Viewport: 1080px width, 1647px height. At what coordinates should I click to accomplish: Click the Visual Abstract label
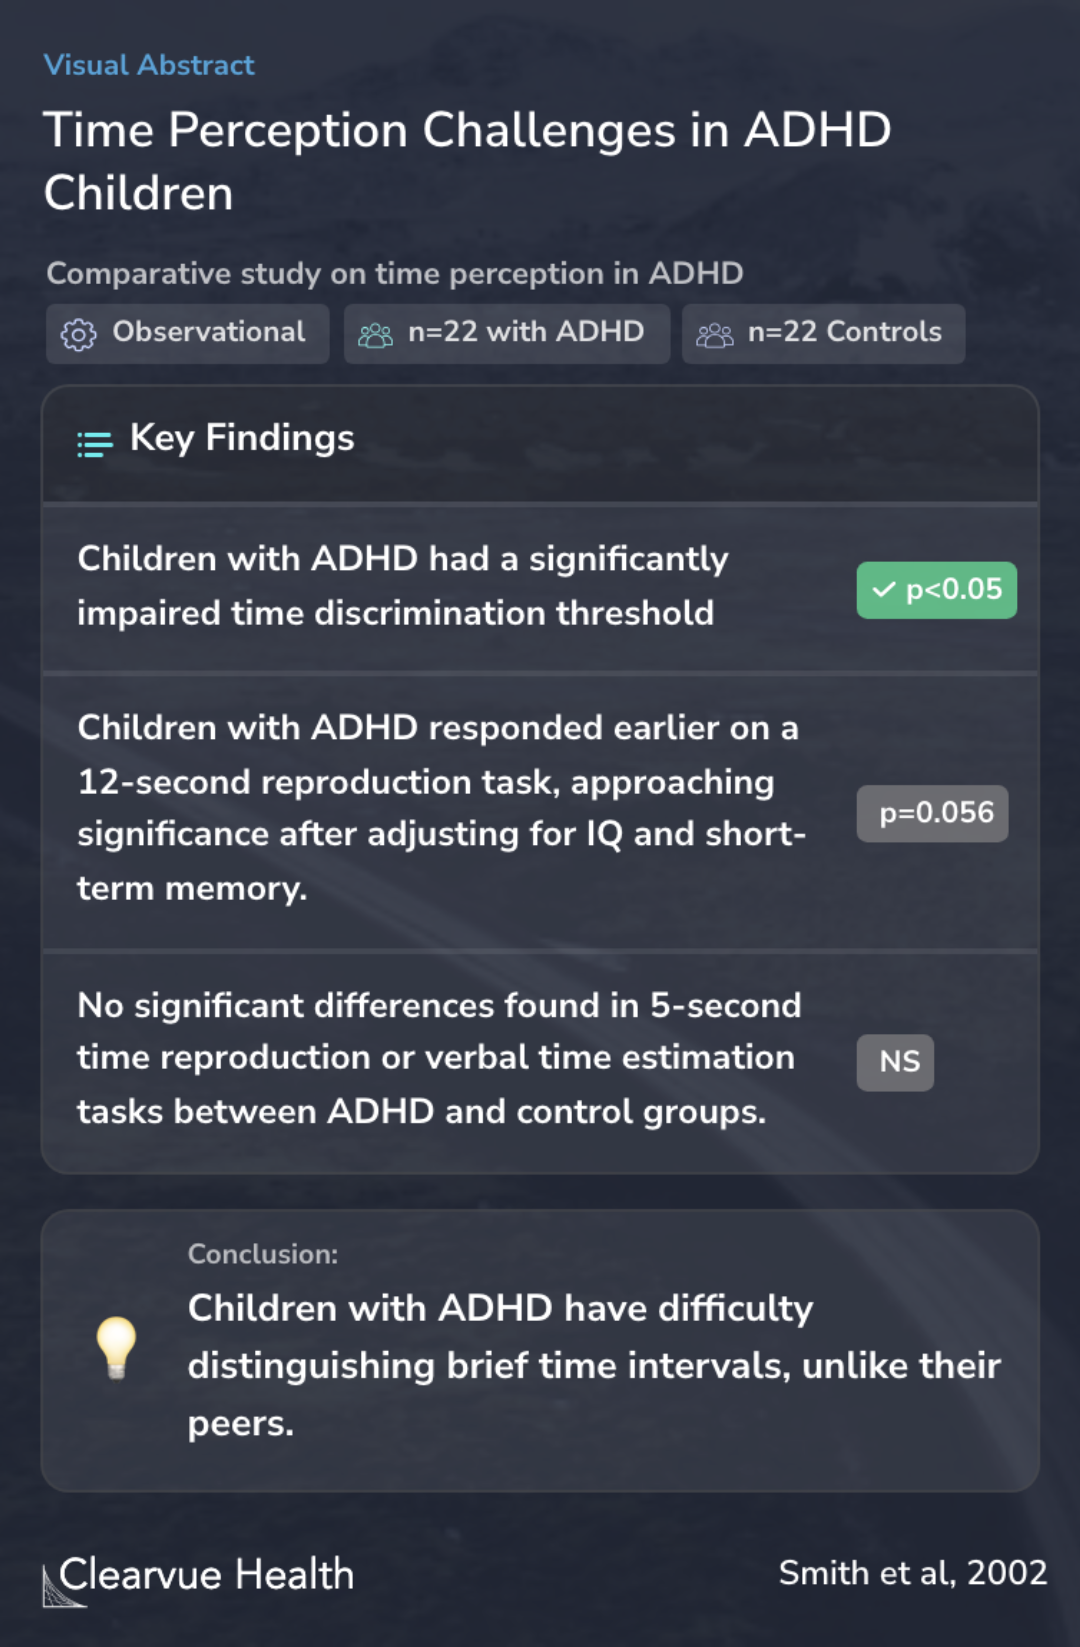coord(149,65)
